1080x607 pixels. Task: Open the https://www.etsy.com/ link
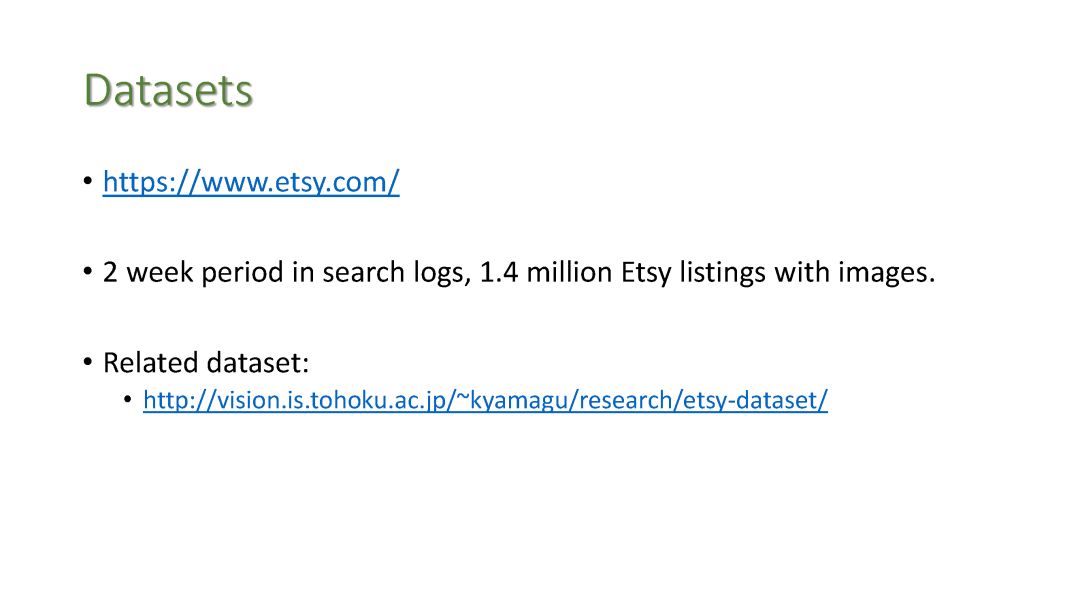251,182
